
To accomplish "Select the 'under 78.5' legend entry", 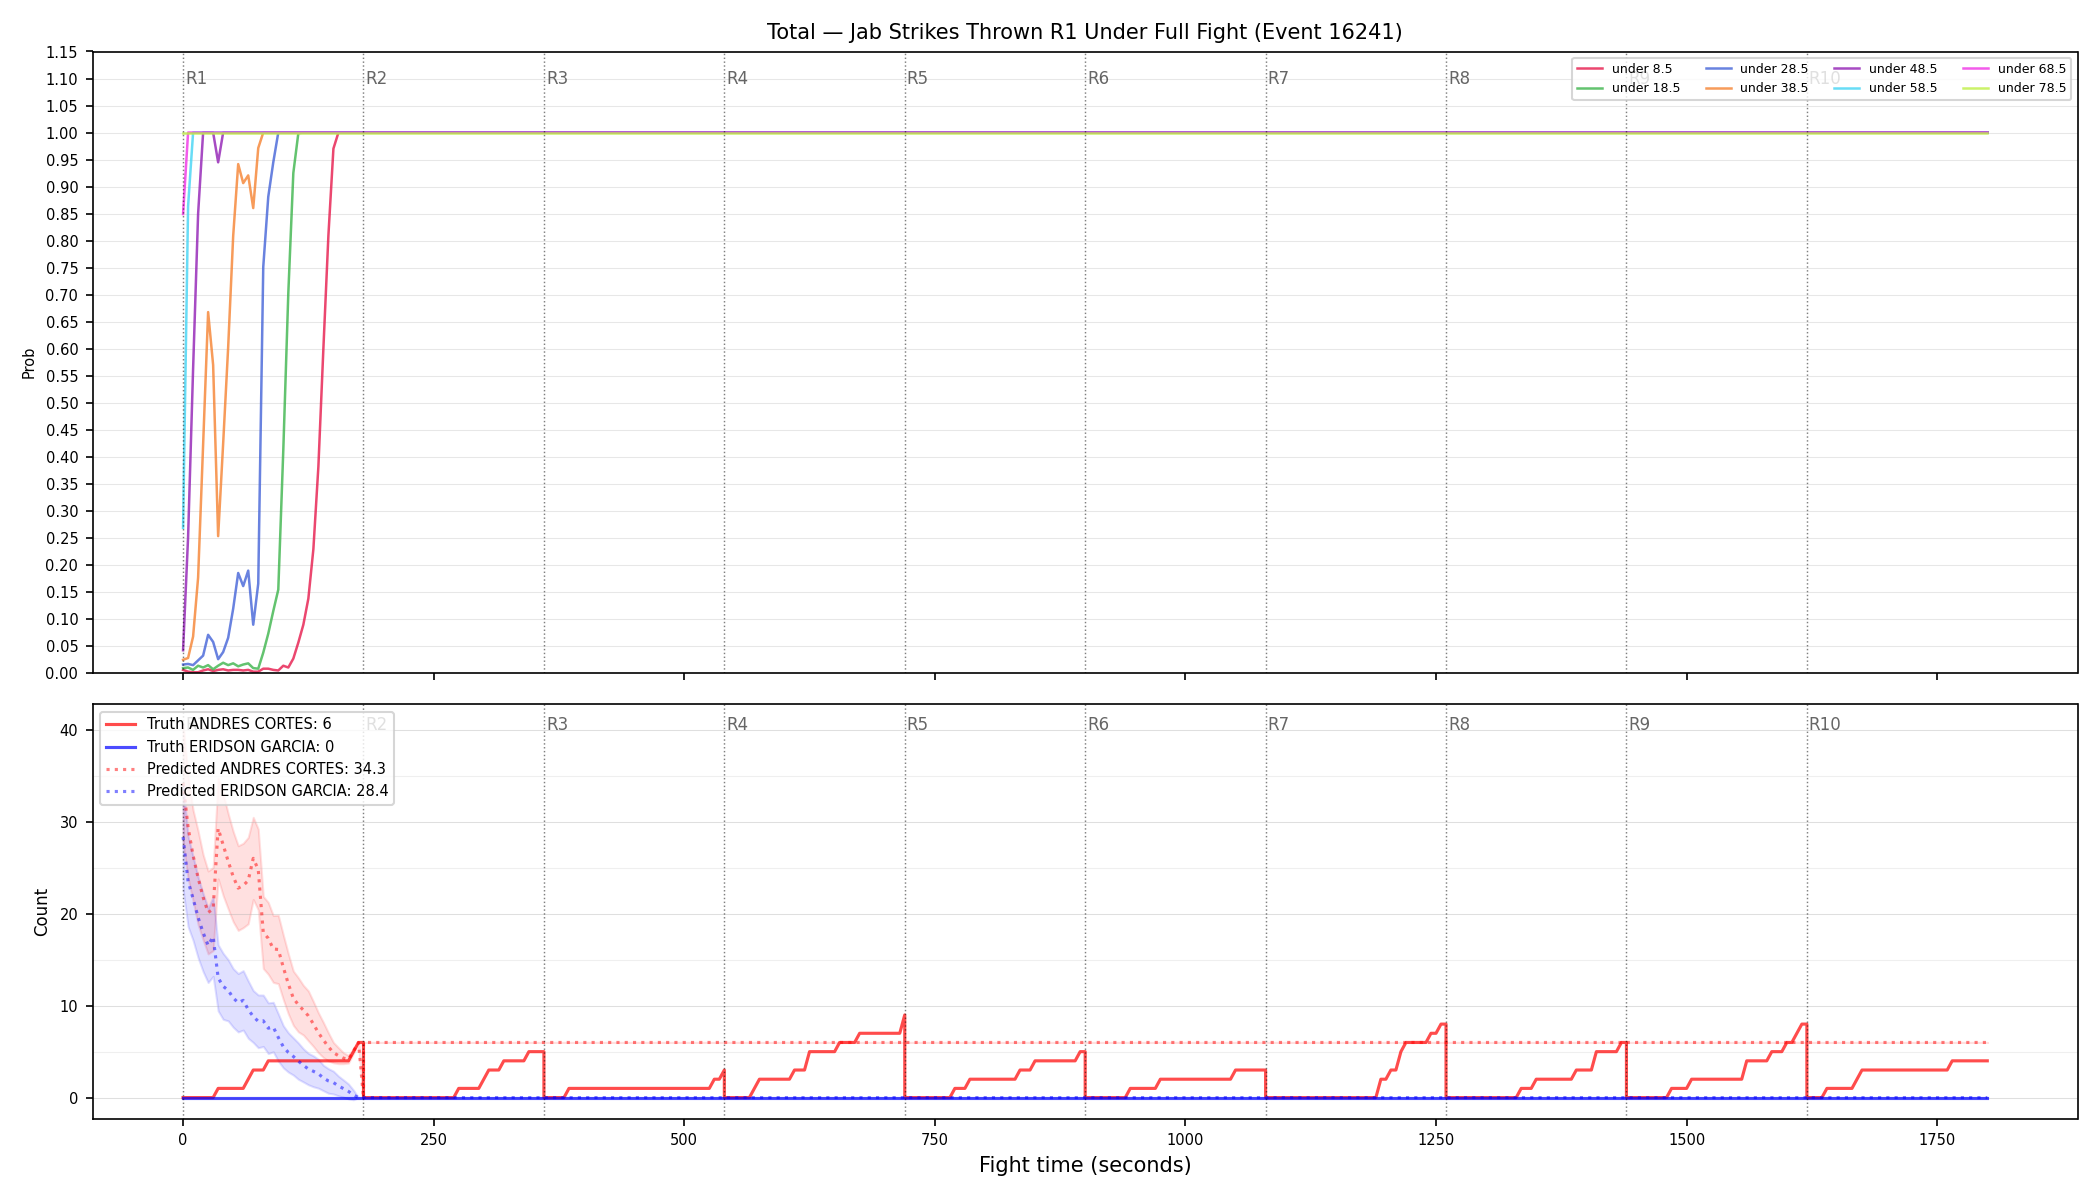I will pos(2015,88).
